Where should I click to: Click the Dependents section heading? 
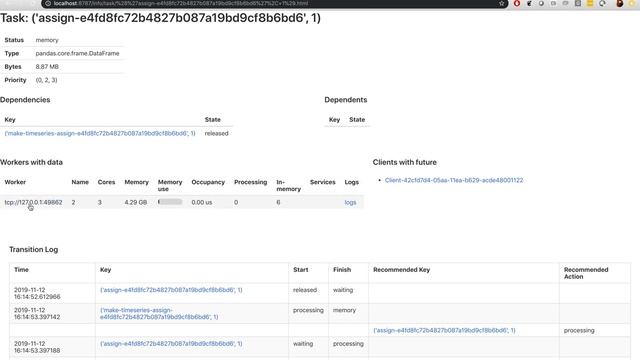coord(346,100)
